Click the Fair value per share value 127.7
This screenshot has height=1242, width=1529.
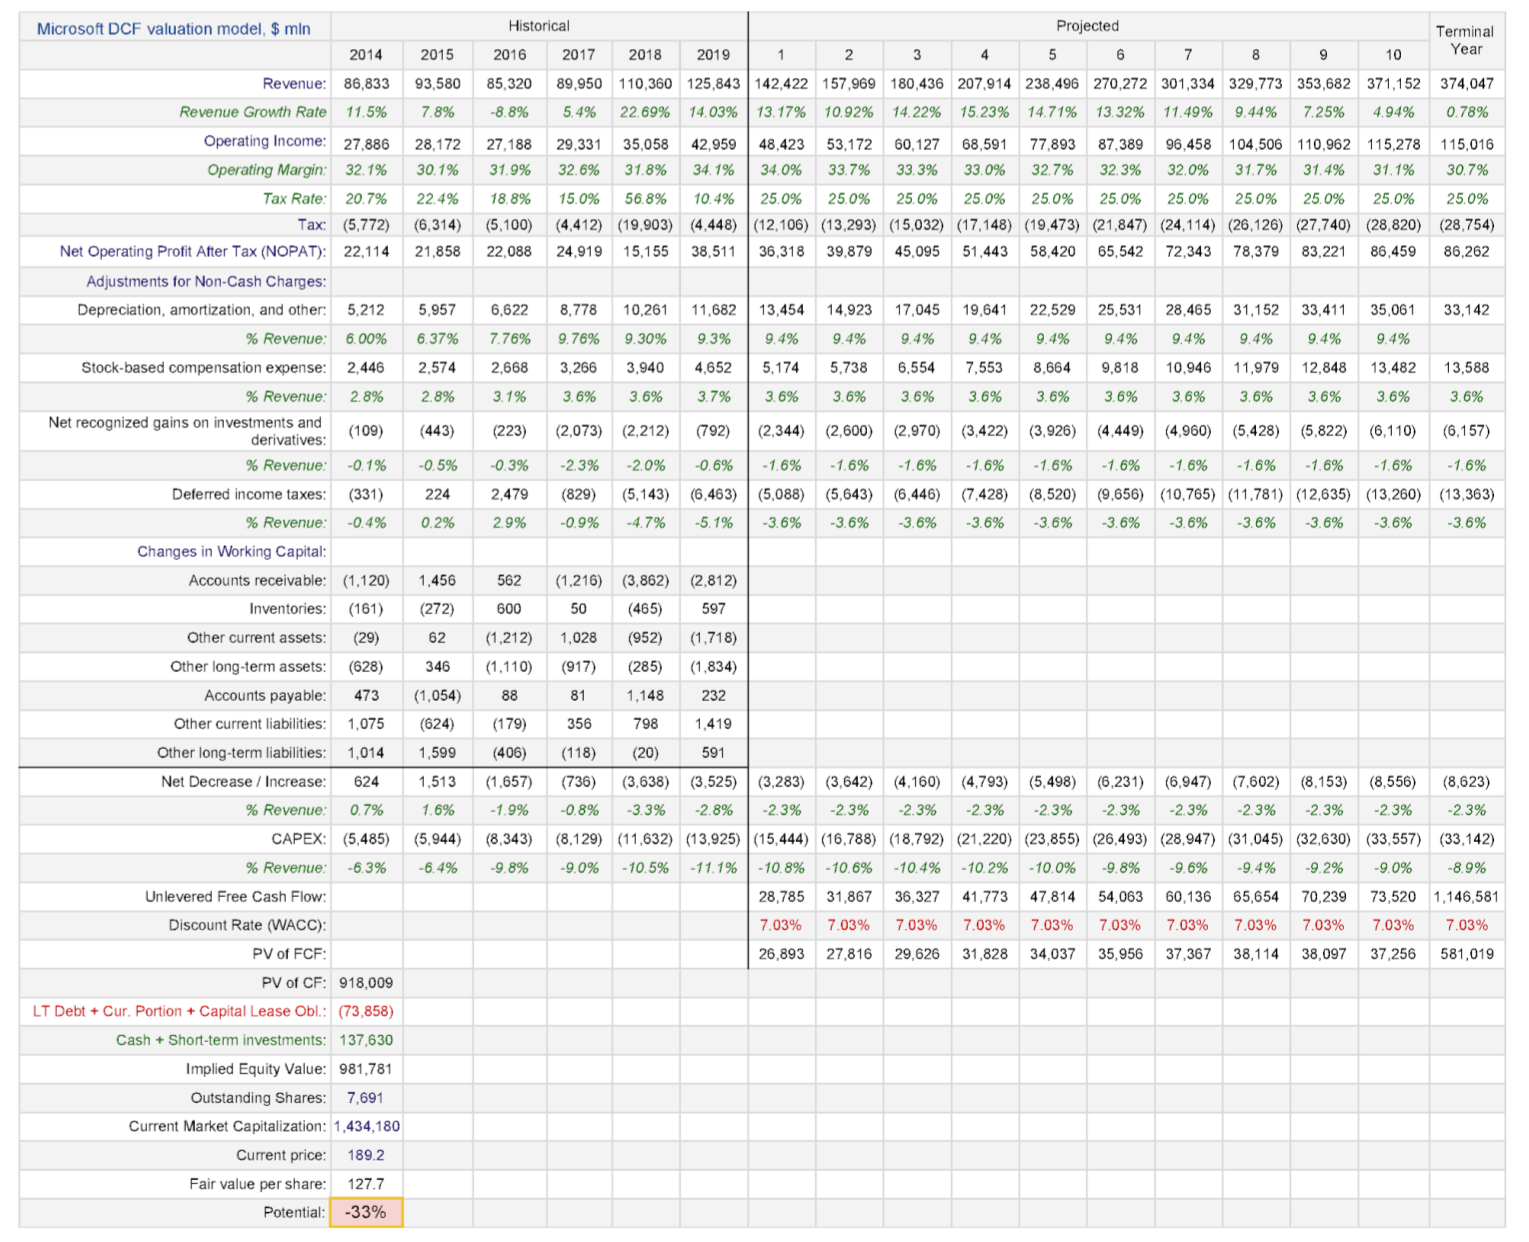tap(366, 1183)
